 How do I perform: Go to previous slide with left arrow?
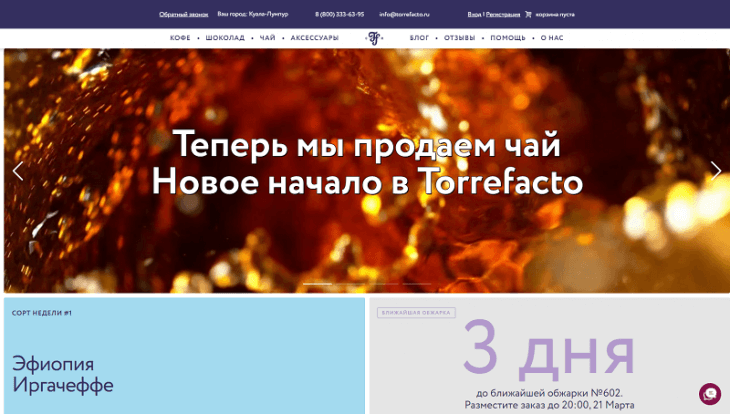pos(18,171)
